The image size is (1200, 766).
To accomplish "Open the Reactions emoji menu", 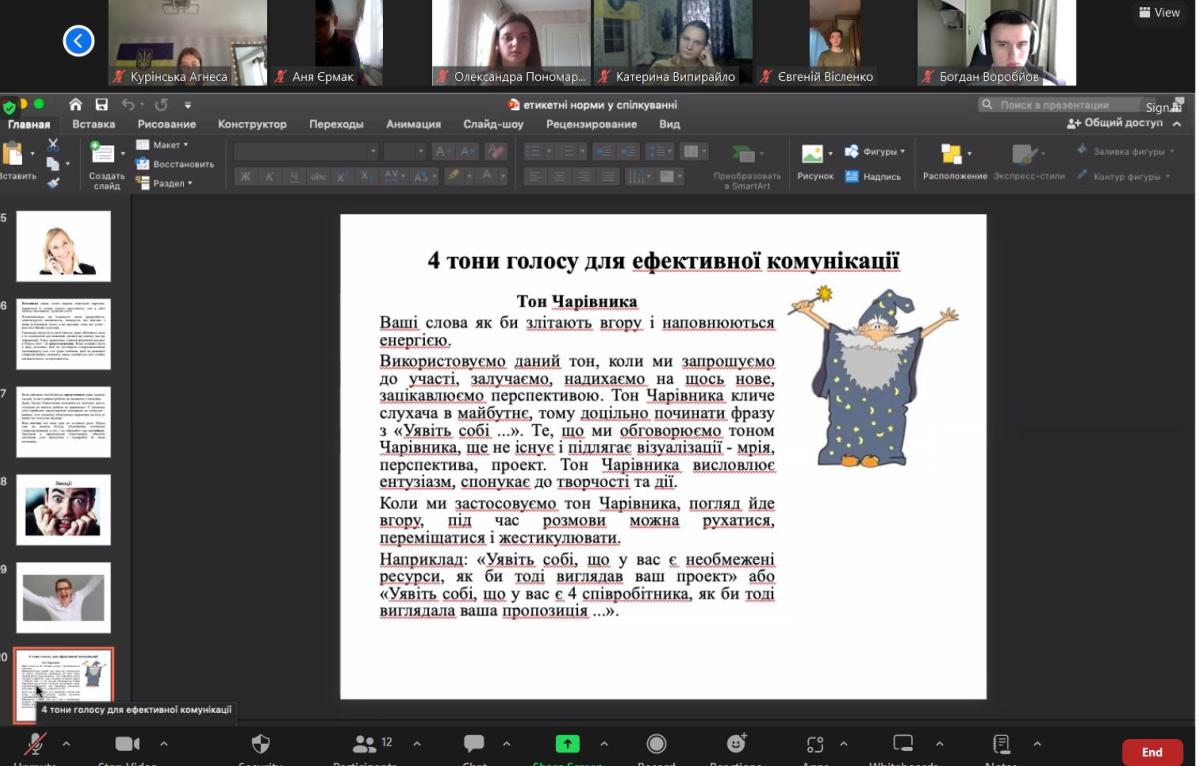I will 736,744.
